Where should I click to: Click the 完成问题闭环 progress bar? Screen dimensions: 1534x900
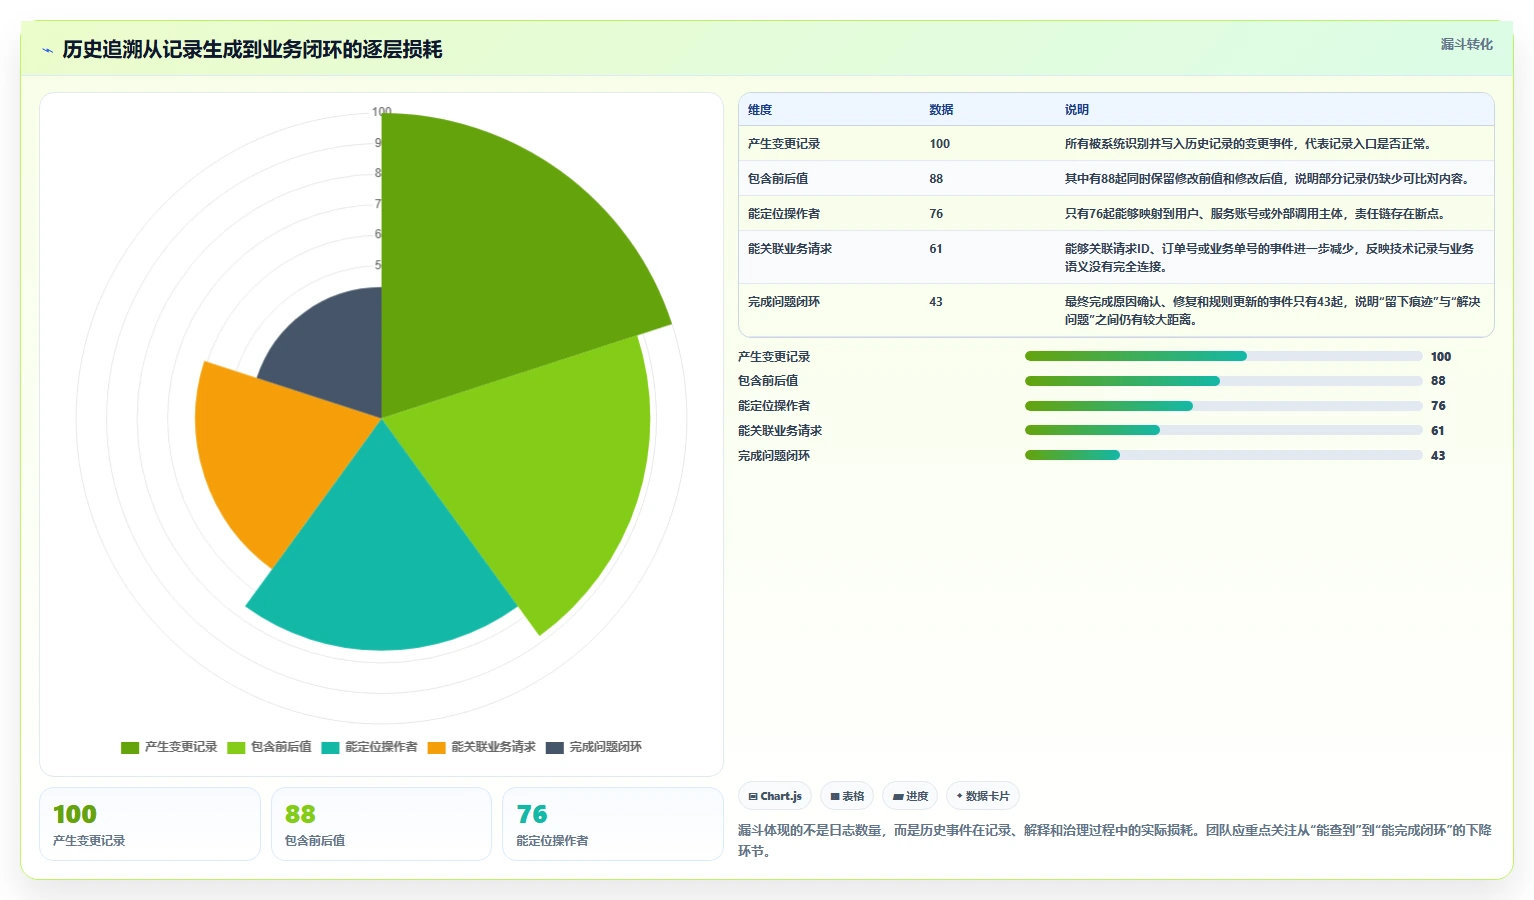pyautogui.click(x=1223, y=455)
